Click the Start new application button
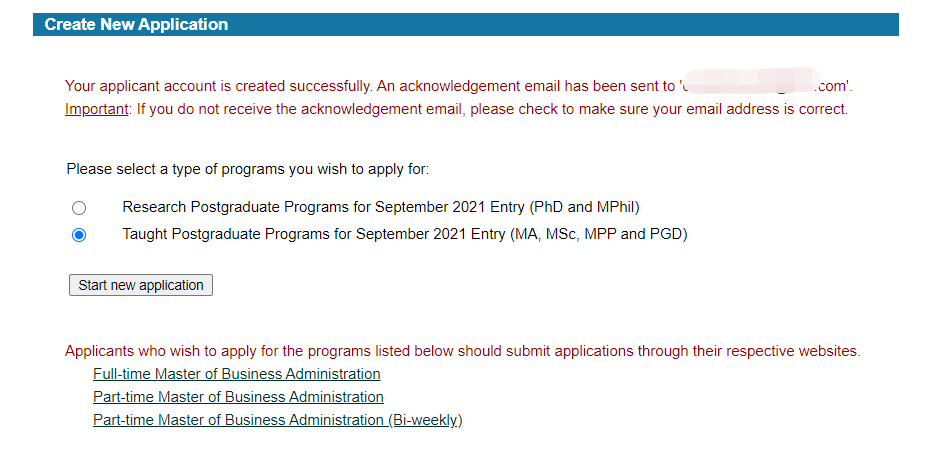This screenshot has height=457, width=931. coord(141,285)
